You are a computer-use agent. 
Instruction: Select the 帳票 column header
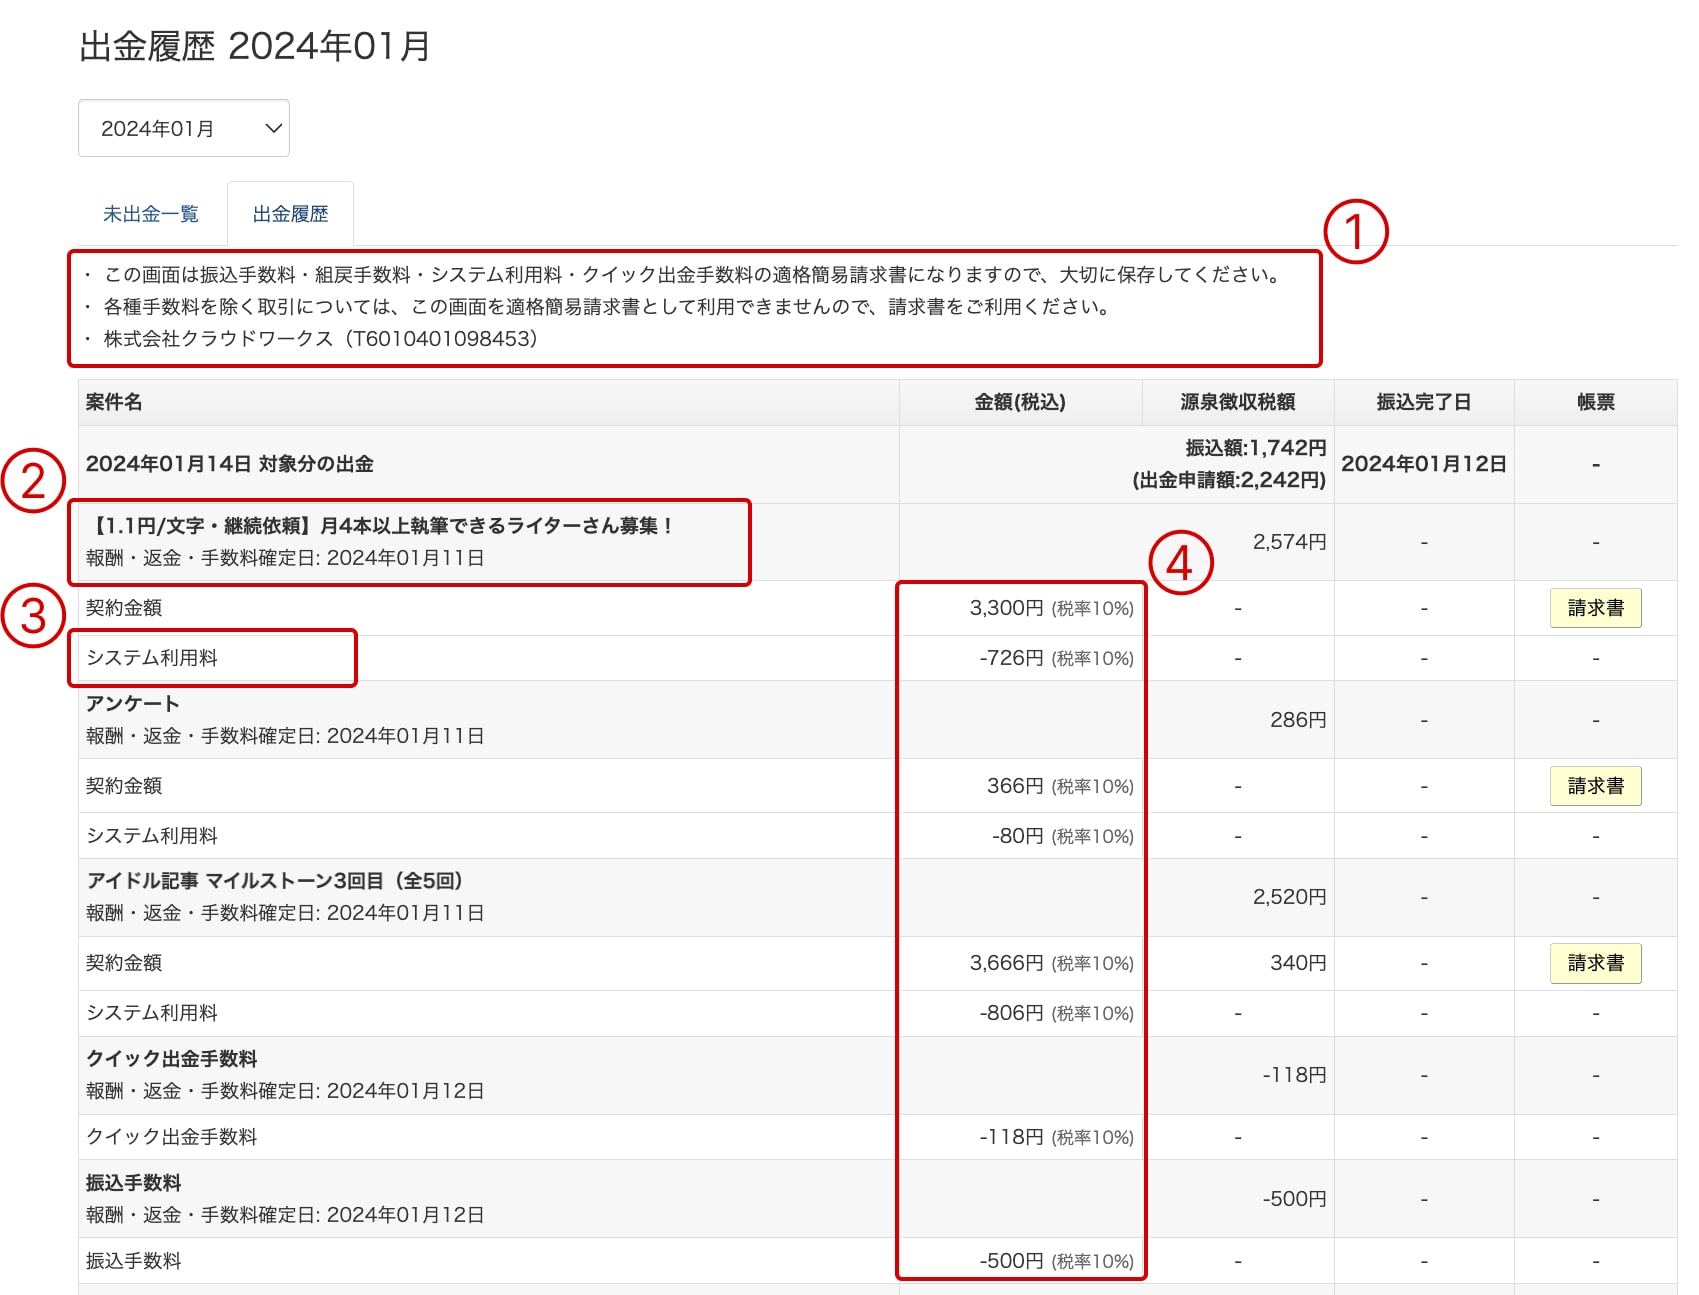pyautogui.click(x=1595, y=402)
